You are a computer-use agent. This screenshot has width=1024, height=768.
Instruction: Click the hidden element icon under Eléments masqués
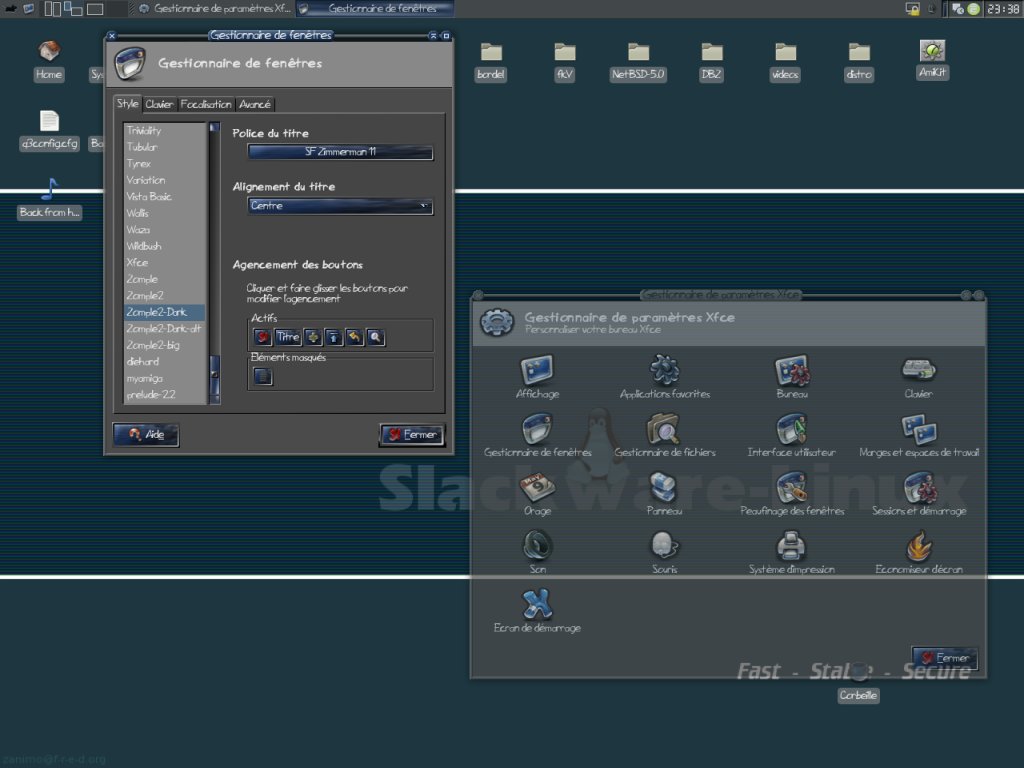coord(263,376)
